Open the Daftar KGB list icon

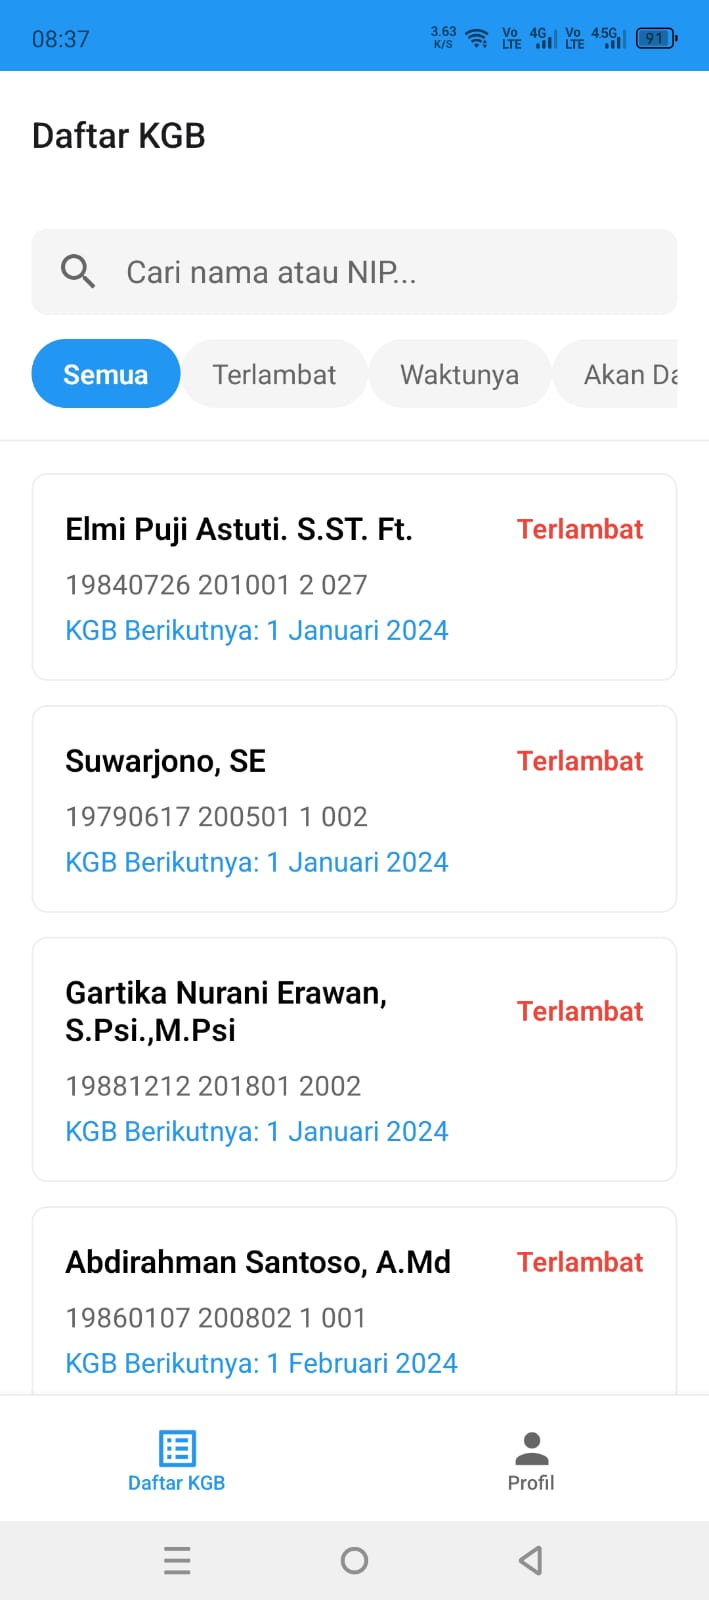177,1448
